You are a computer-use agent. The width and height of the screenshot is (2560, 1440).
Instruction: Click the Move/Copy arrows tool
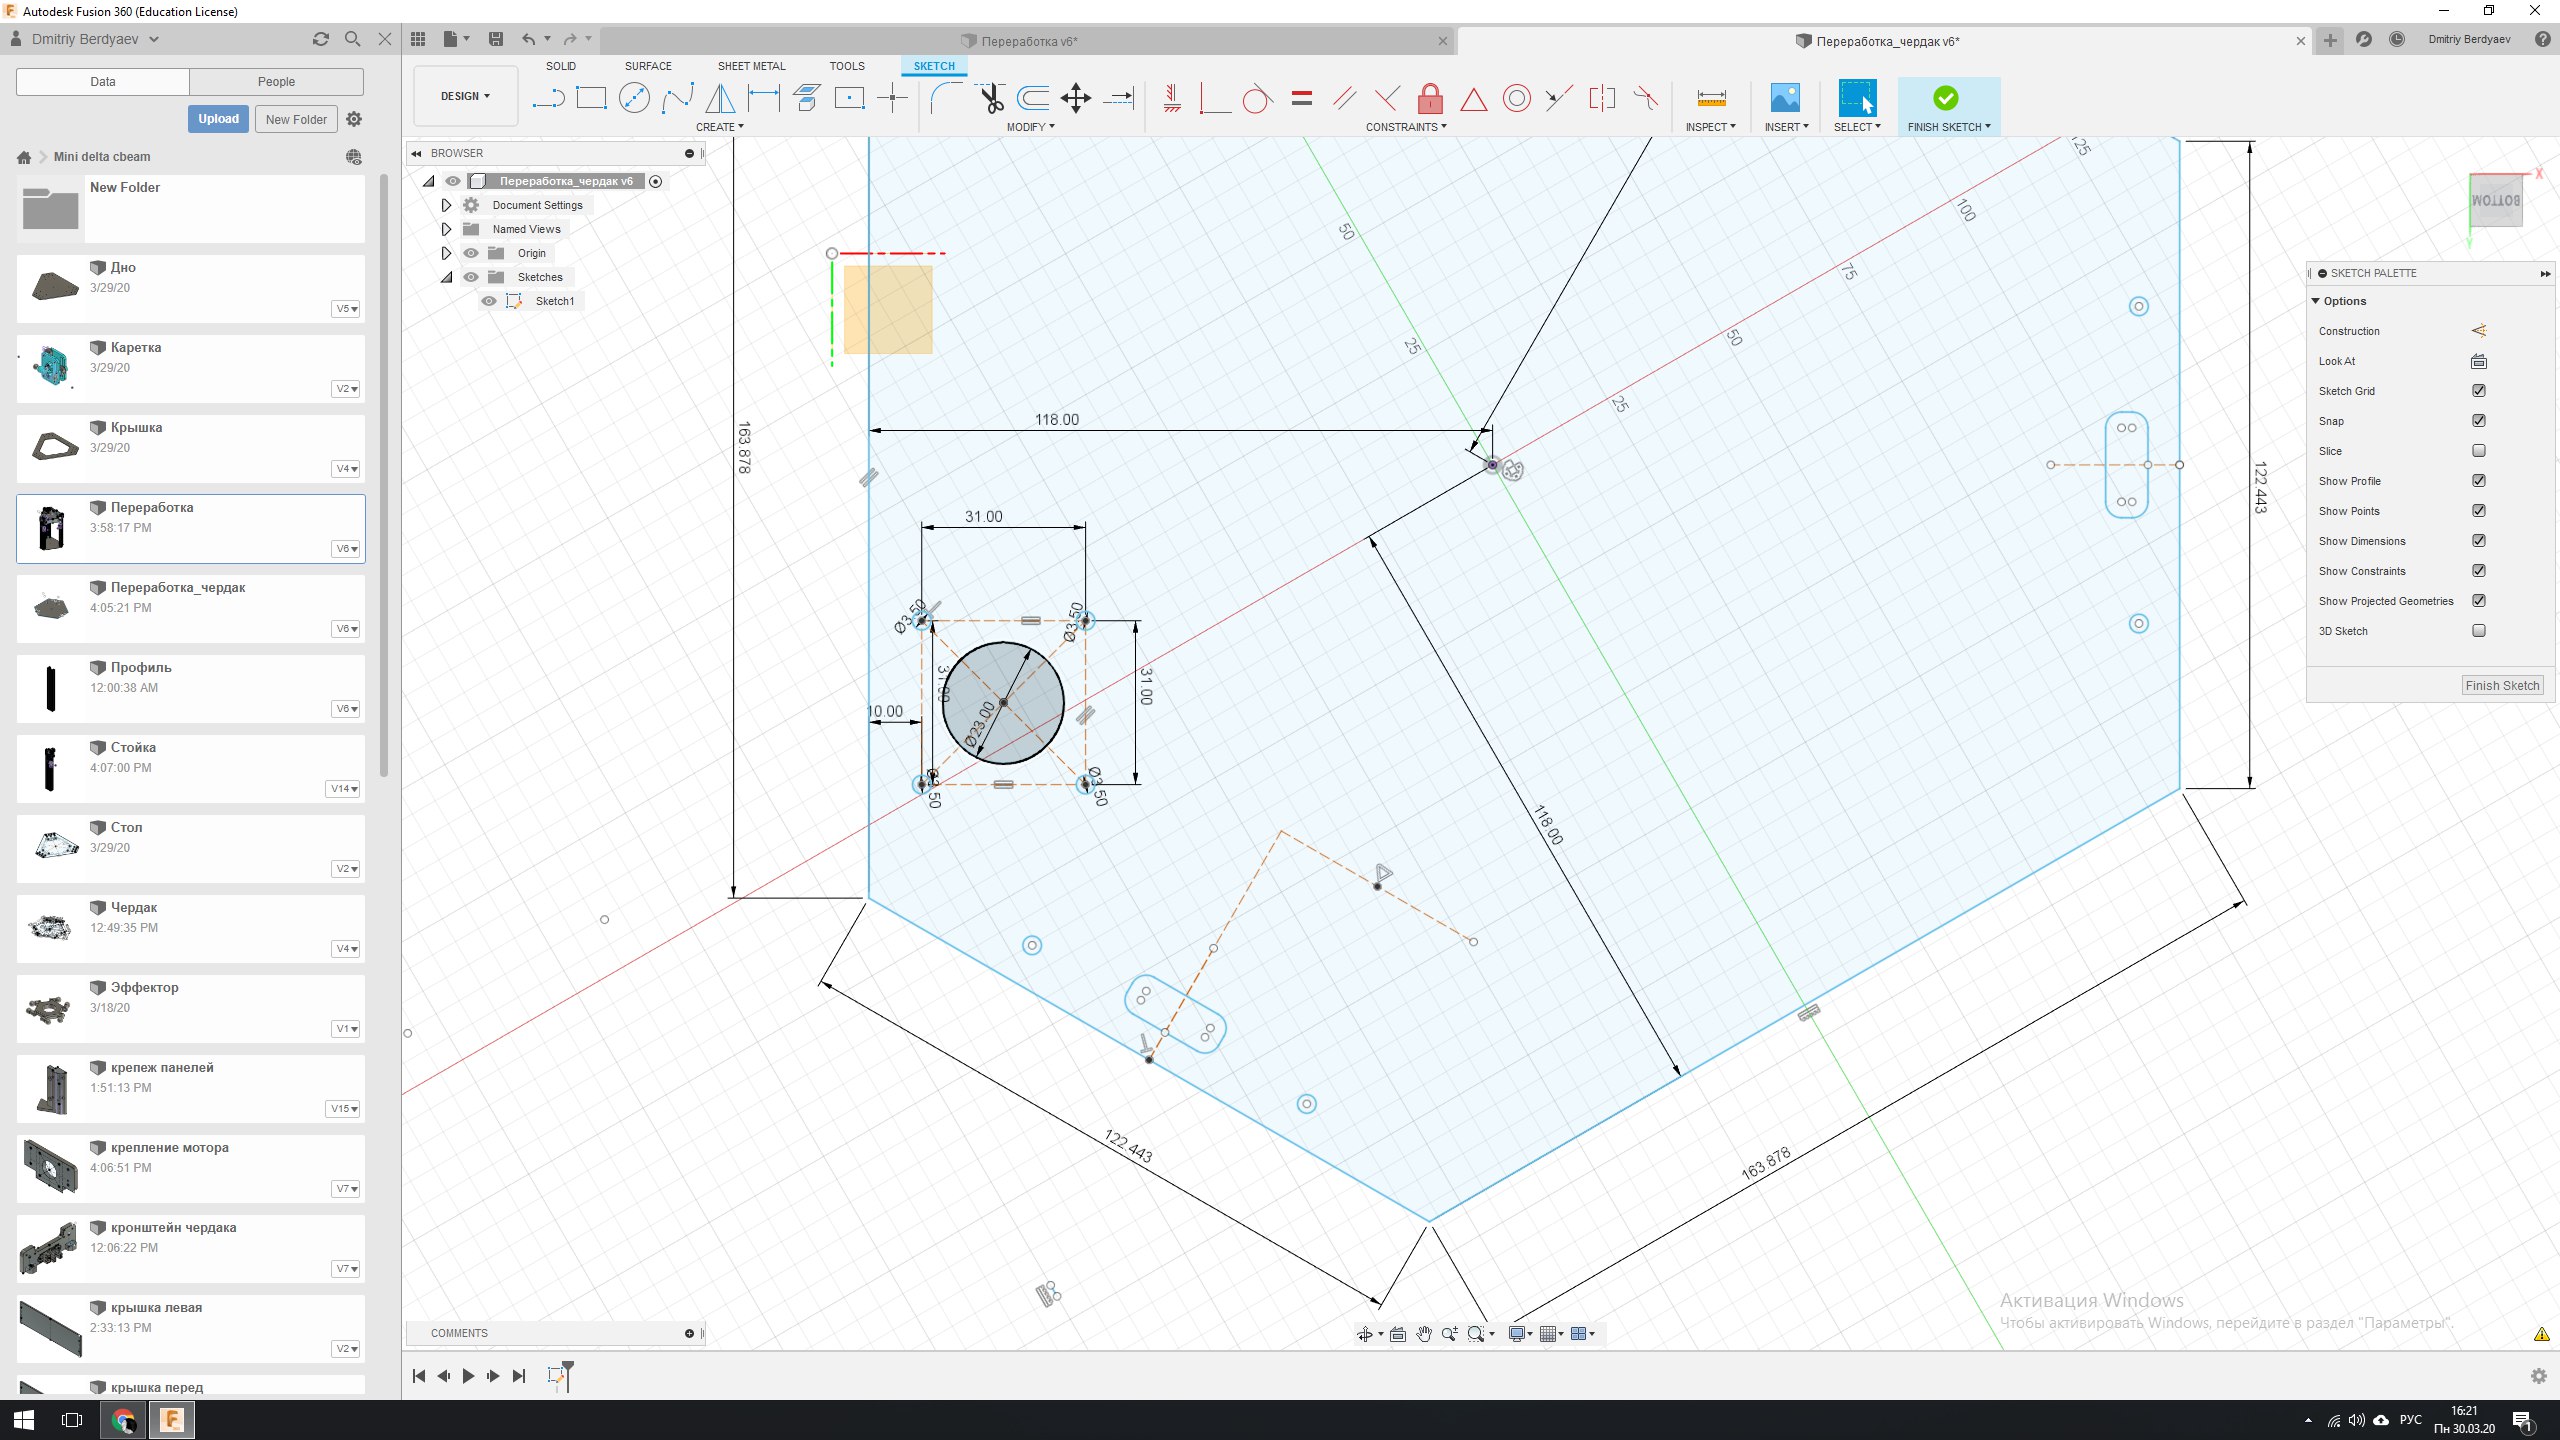(1075, 98)
